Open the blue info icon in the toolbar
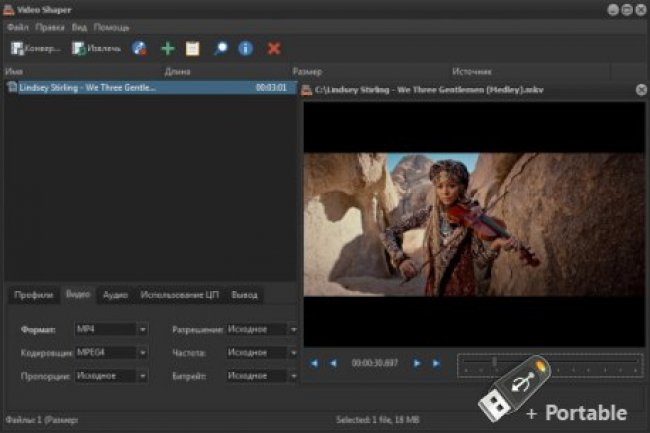Screen dimensions: 650x433 pyautogui.click(x=245, y=48)
